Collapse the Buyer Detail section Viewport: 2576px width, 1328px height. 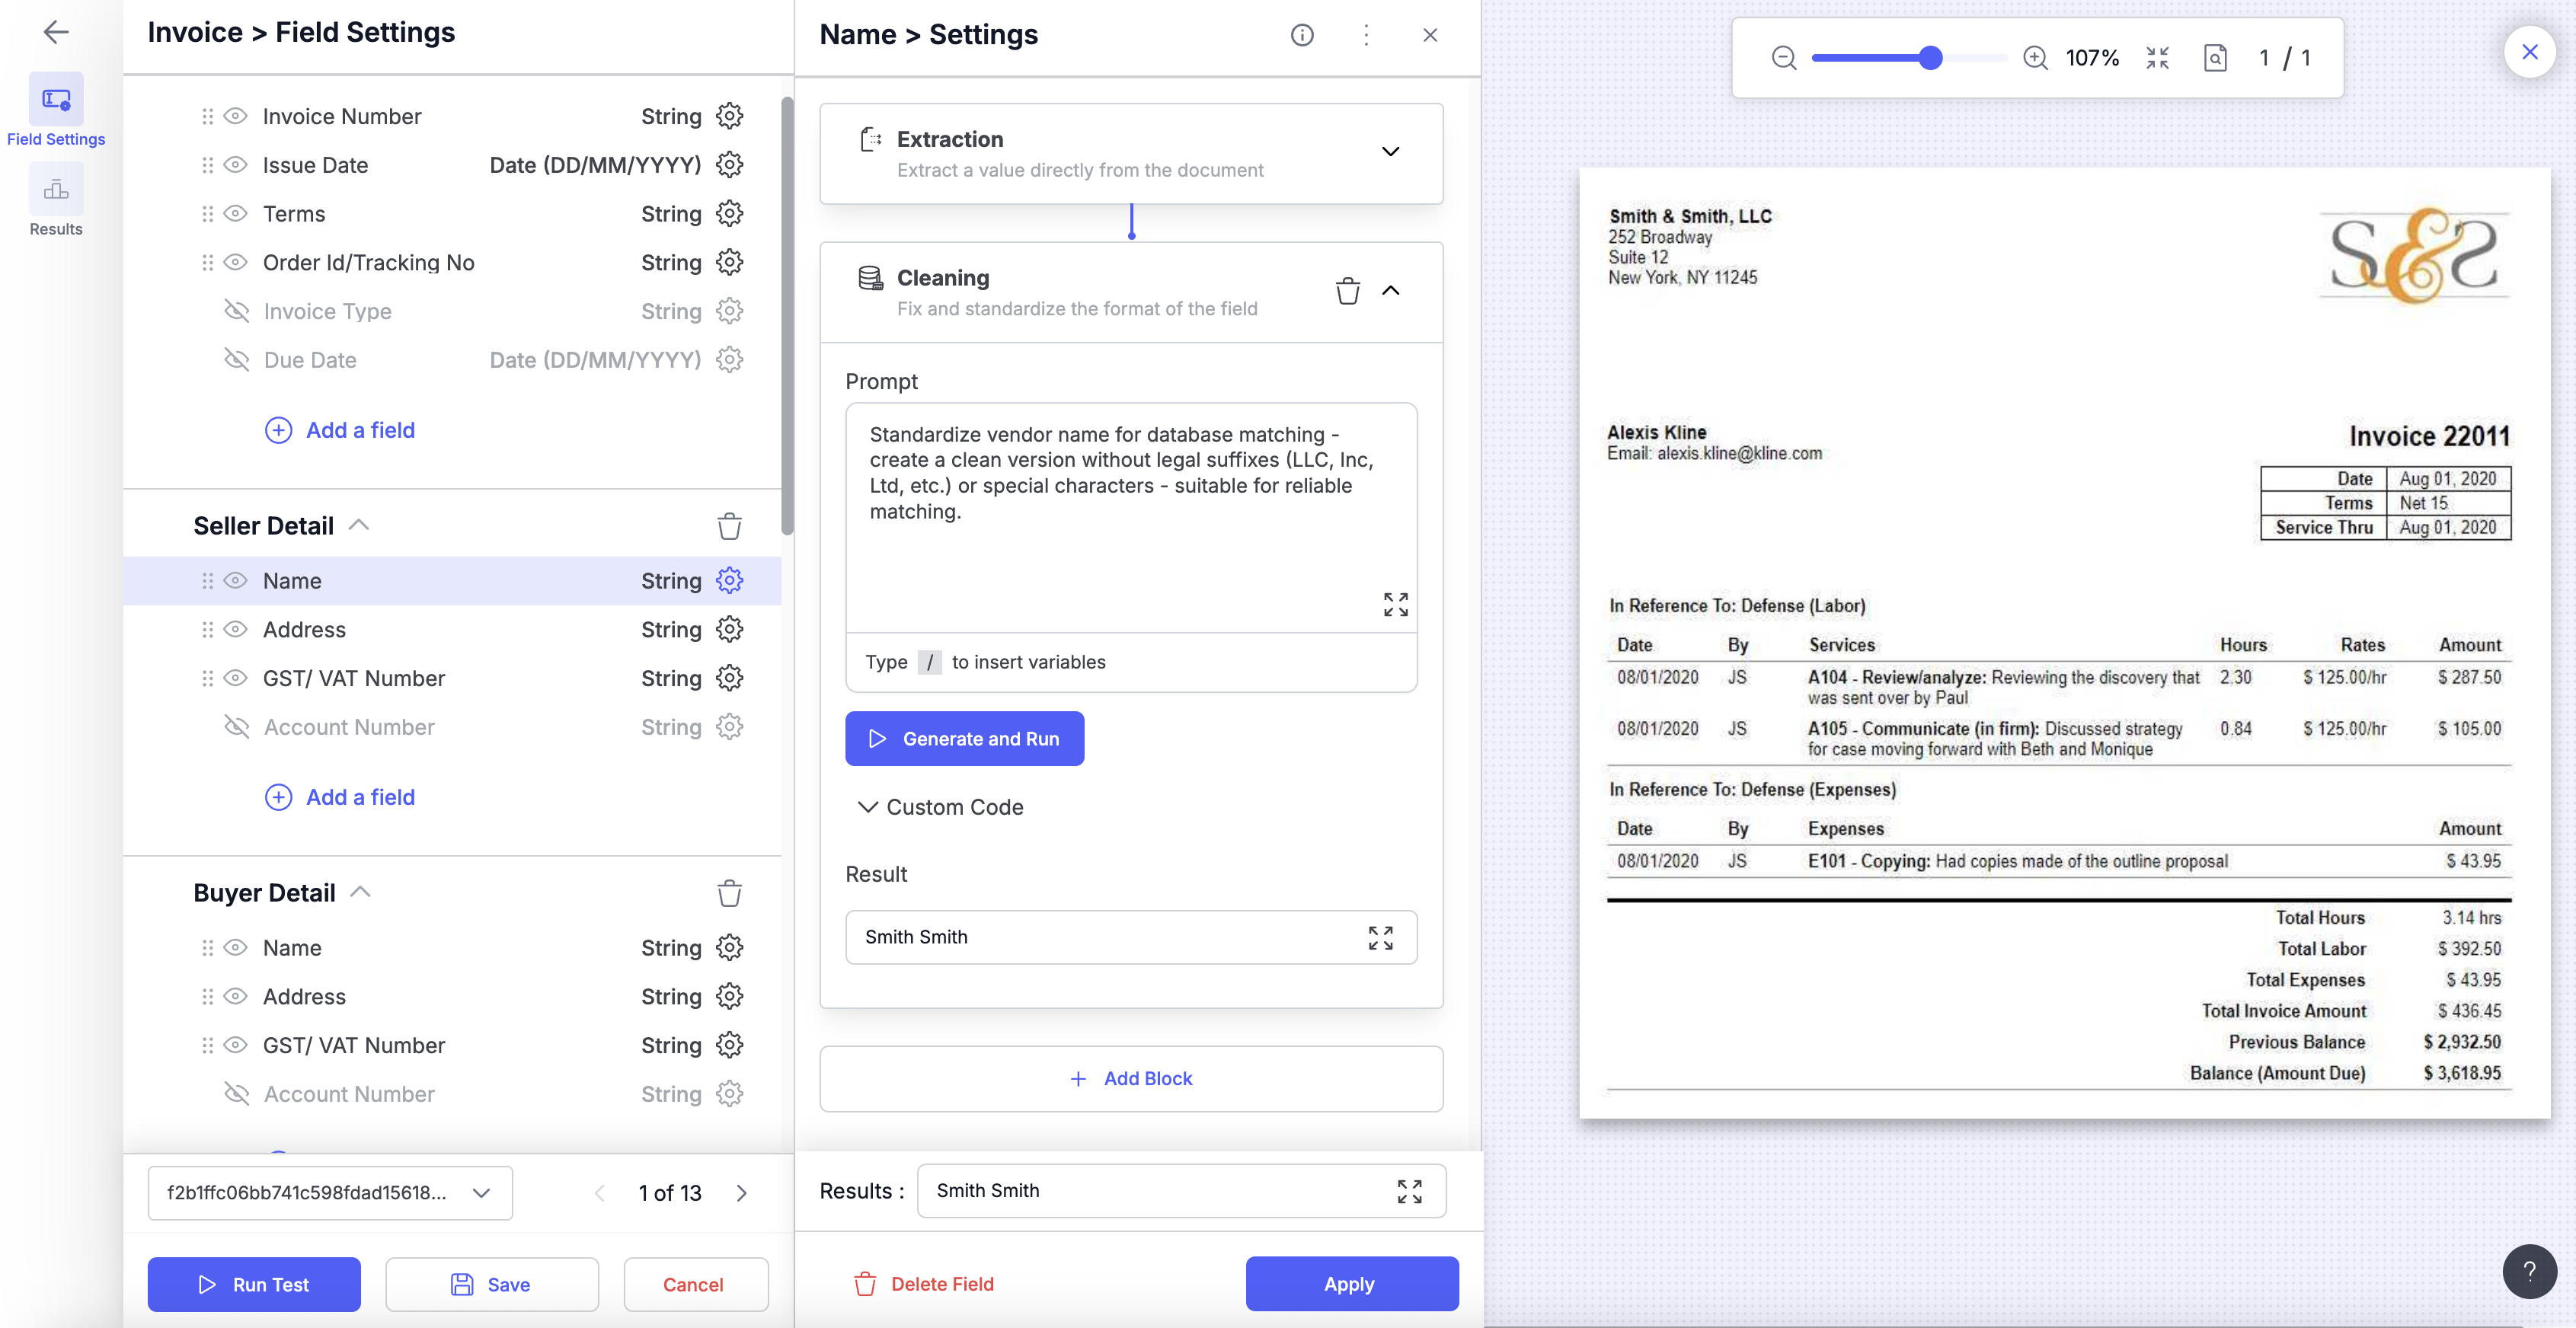click(x=360, y=892)
